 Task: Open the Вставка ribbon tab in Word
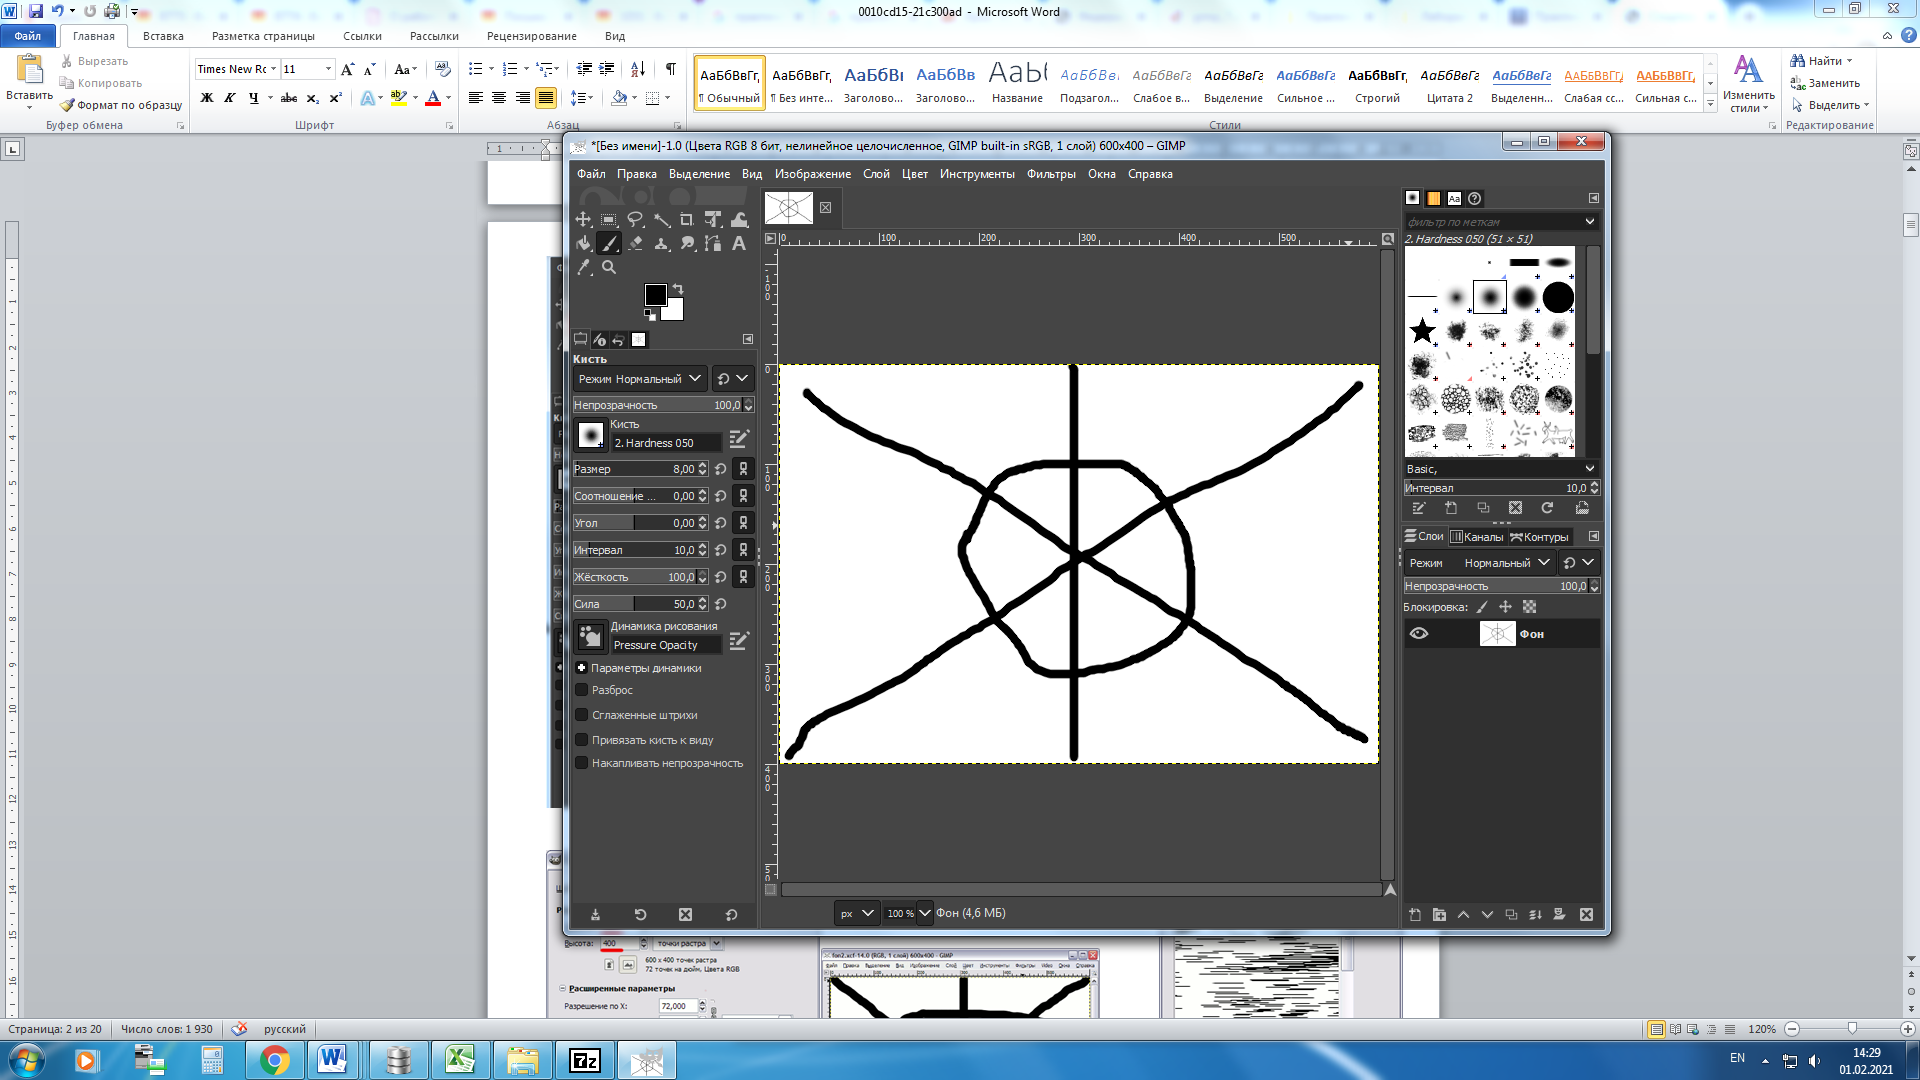point(163,36)
